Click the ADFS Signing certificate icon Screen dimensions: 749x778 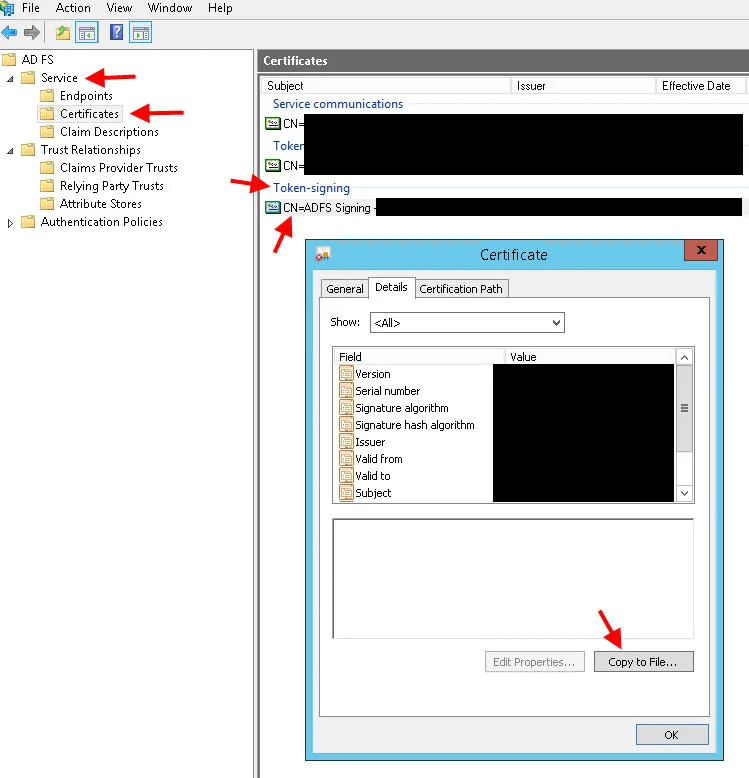(273, 207)
